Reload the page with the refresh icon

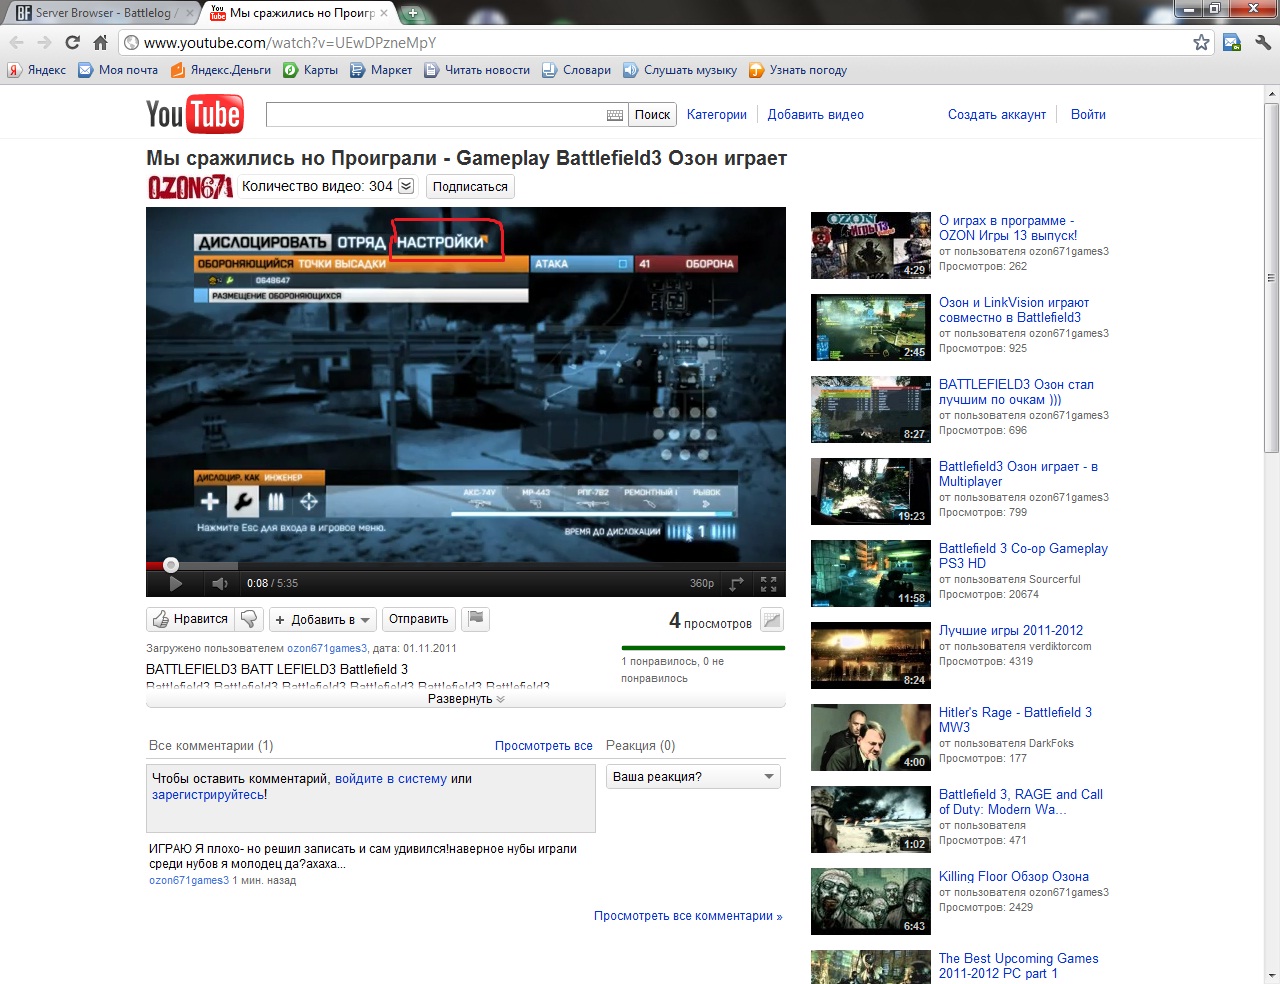[x=72, y=42]
